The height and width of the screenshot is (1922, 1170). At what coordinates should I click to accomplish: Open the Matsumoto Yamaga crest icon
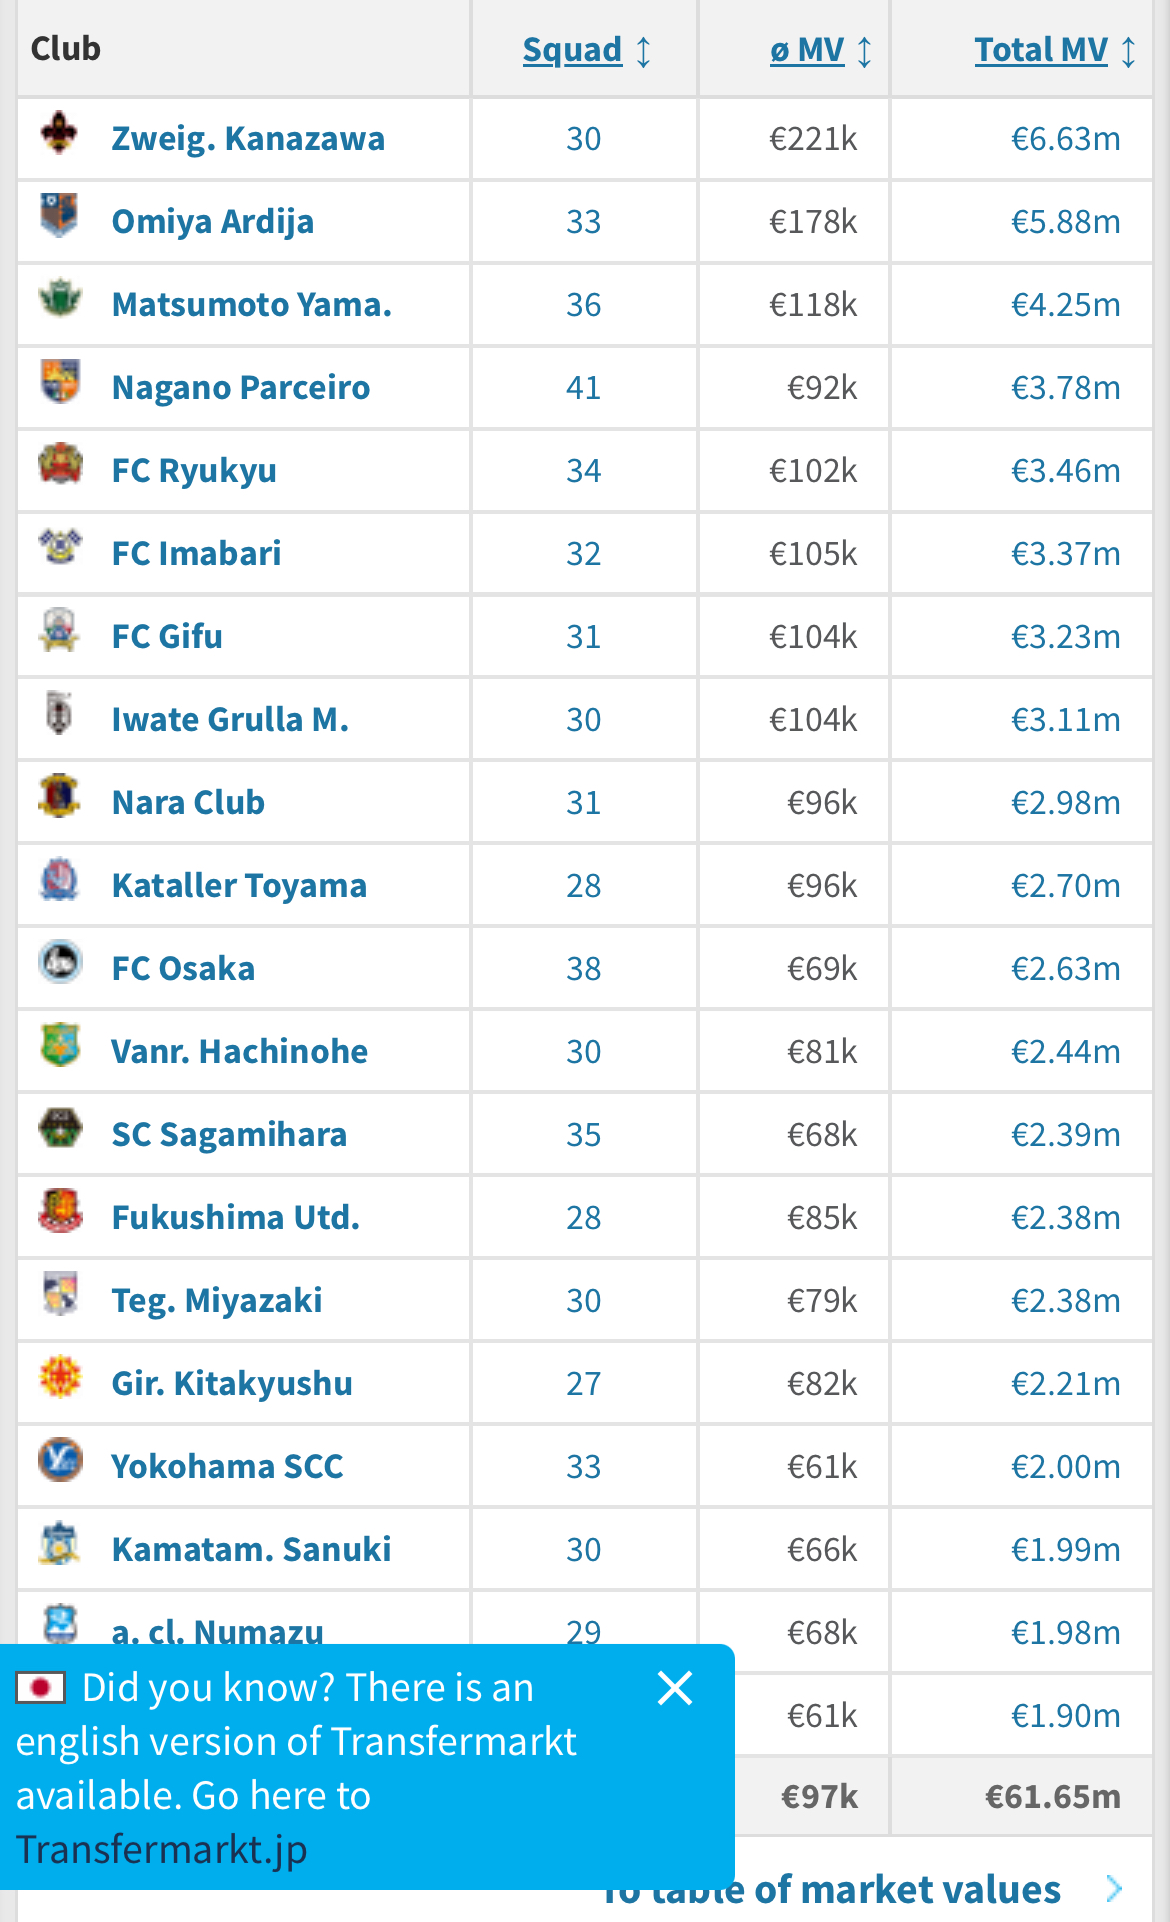[x=60, y=299]
